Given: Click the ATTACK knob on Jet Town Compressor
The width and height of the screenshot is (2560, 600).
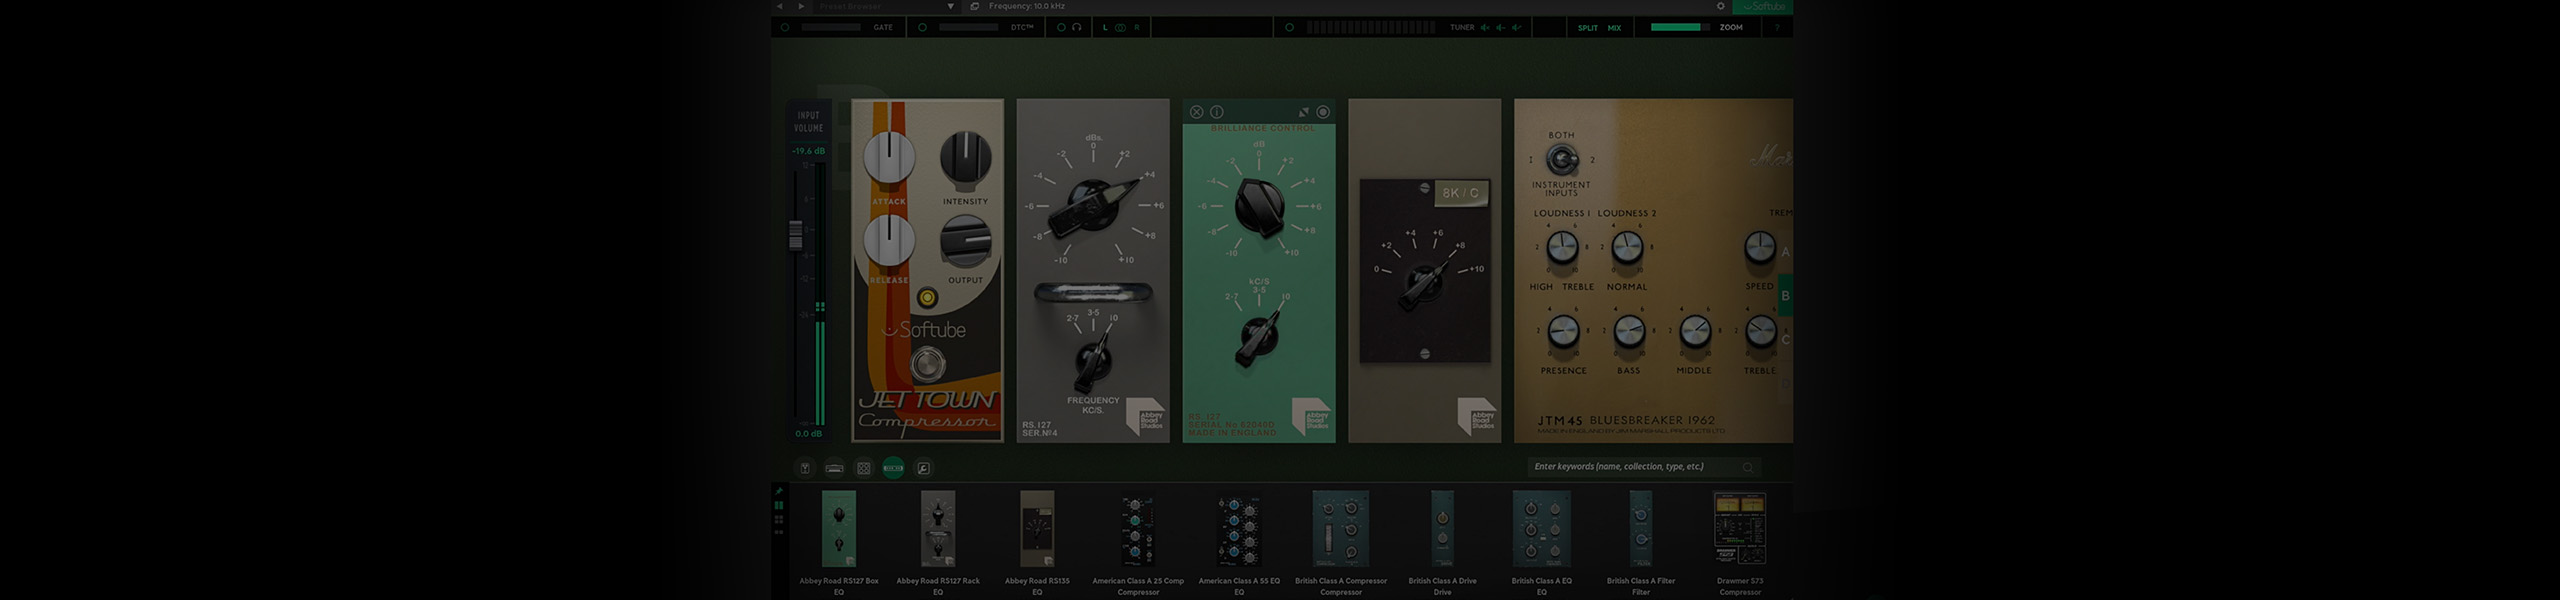Looking at the screenshot, I should (889, 158).
